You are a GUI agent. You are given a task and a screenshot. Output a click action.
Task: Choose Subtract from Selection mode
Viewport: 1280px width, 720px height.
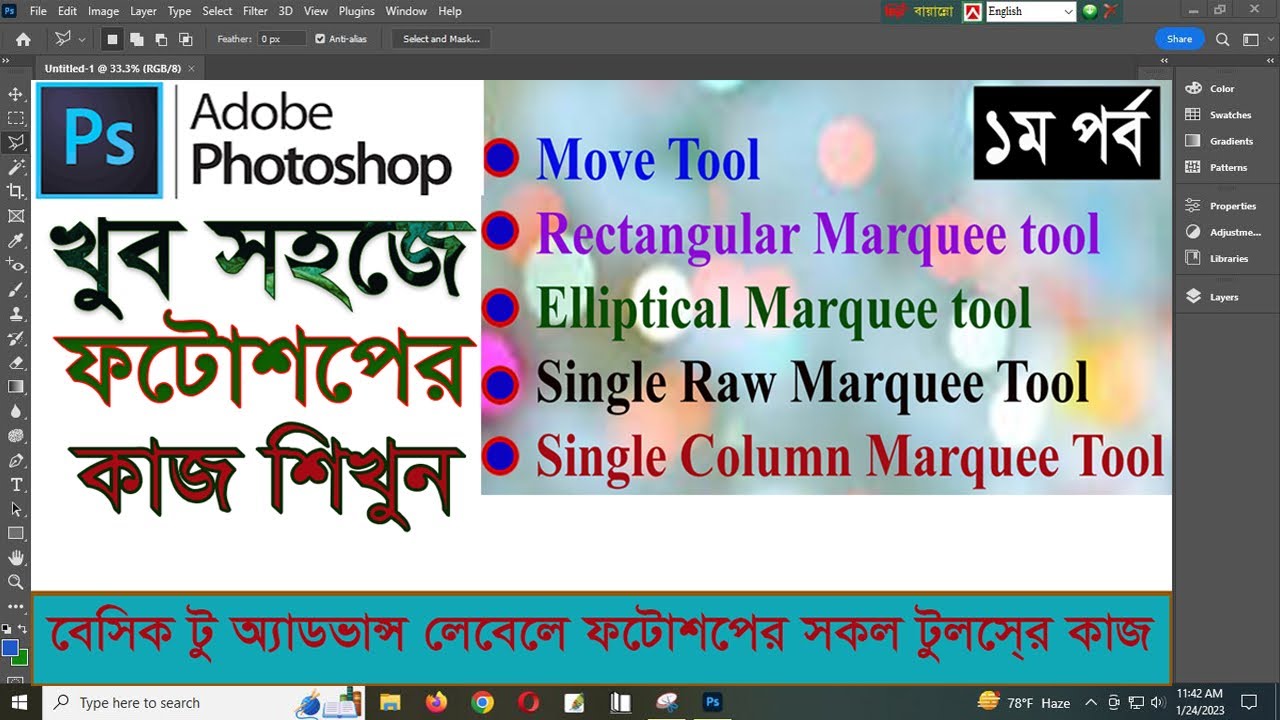pos(161,39)
